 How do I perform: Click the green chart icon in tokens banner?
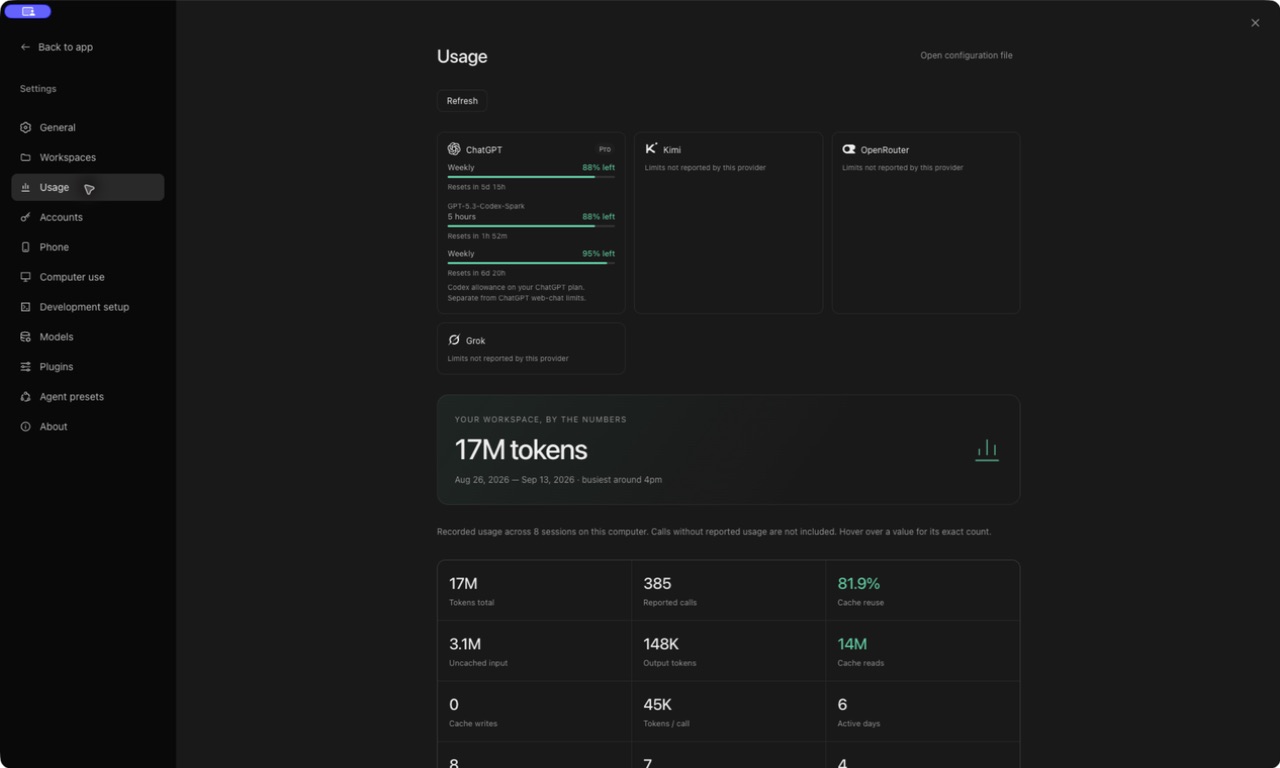(x=987, y=450)
